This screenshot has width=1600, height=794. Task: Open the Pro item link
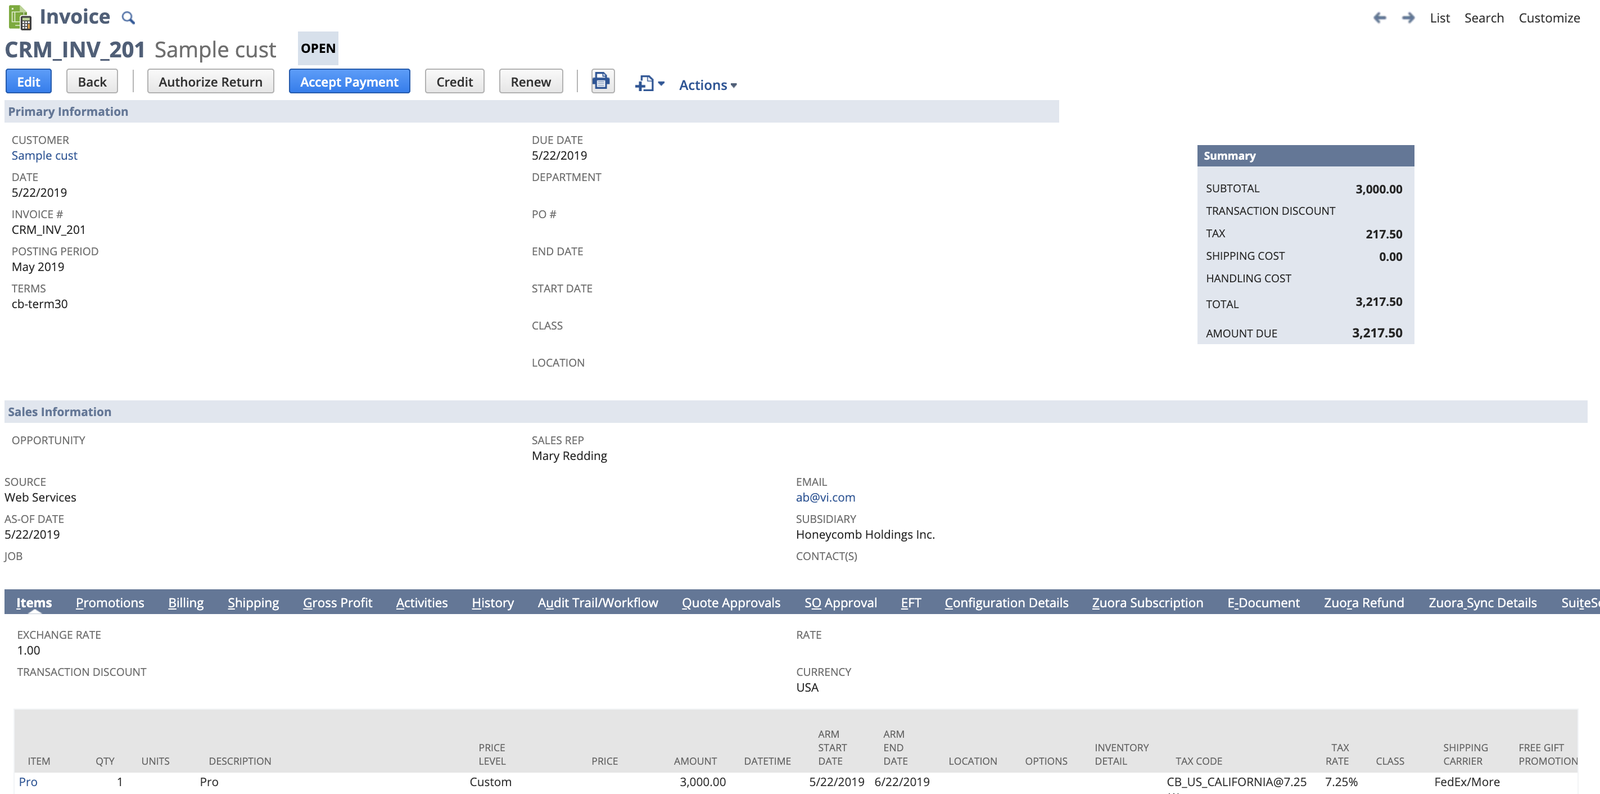28,782
